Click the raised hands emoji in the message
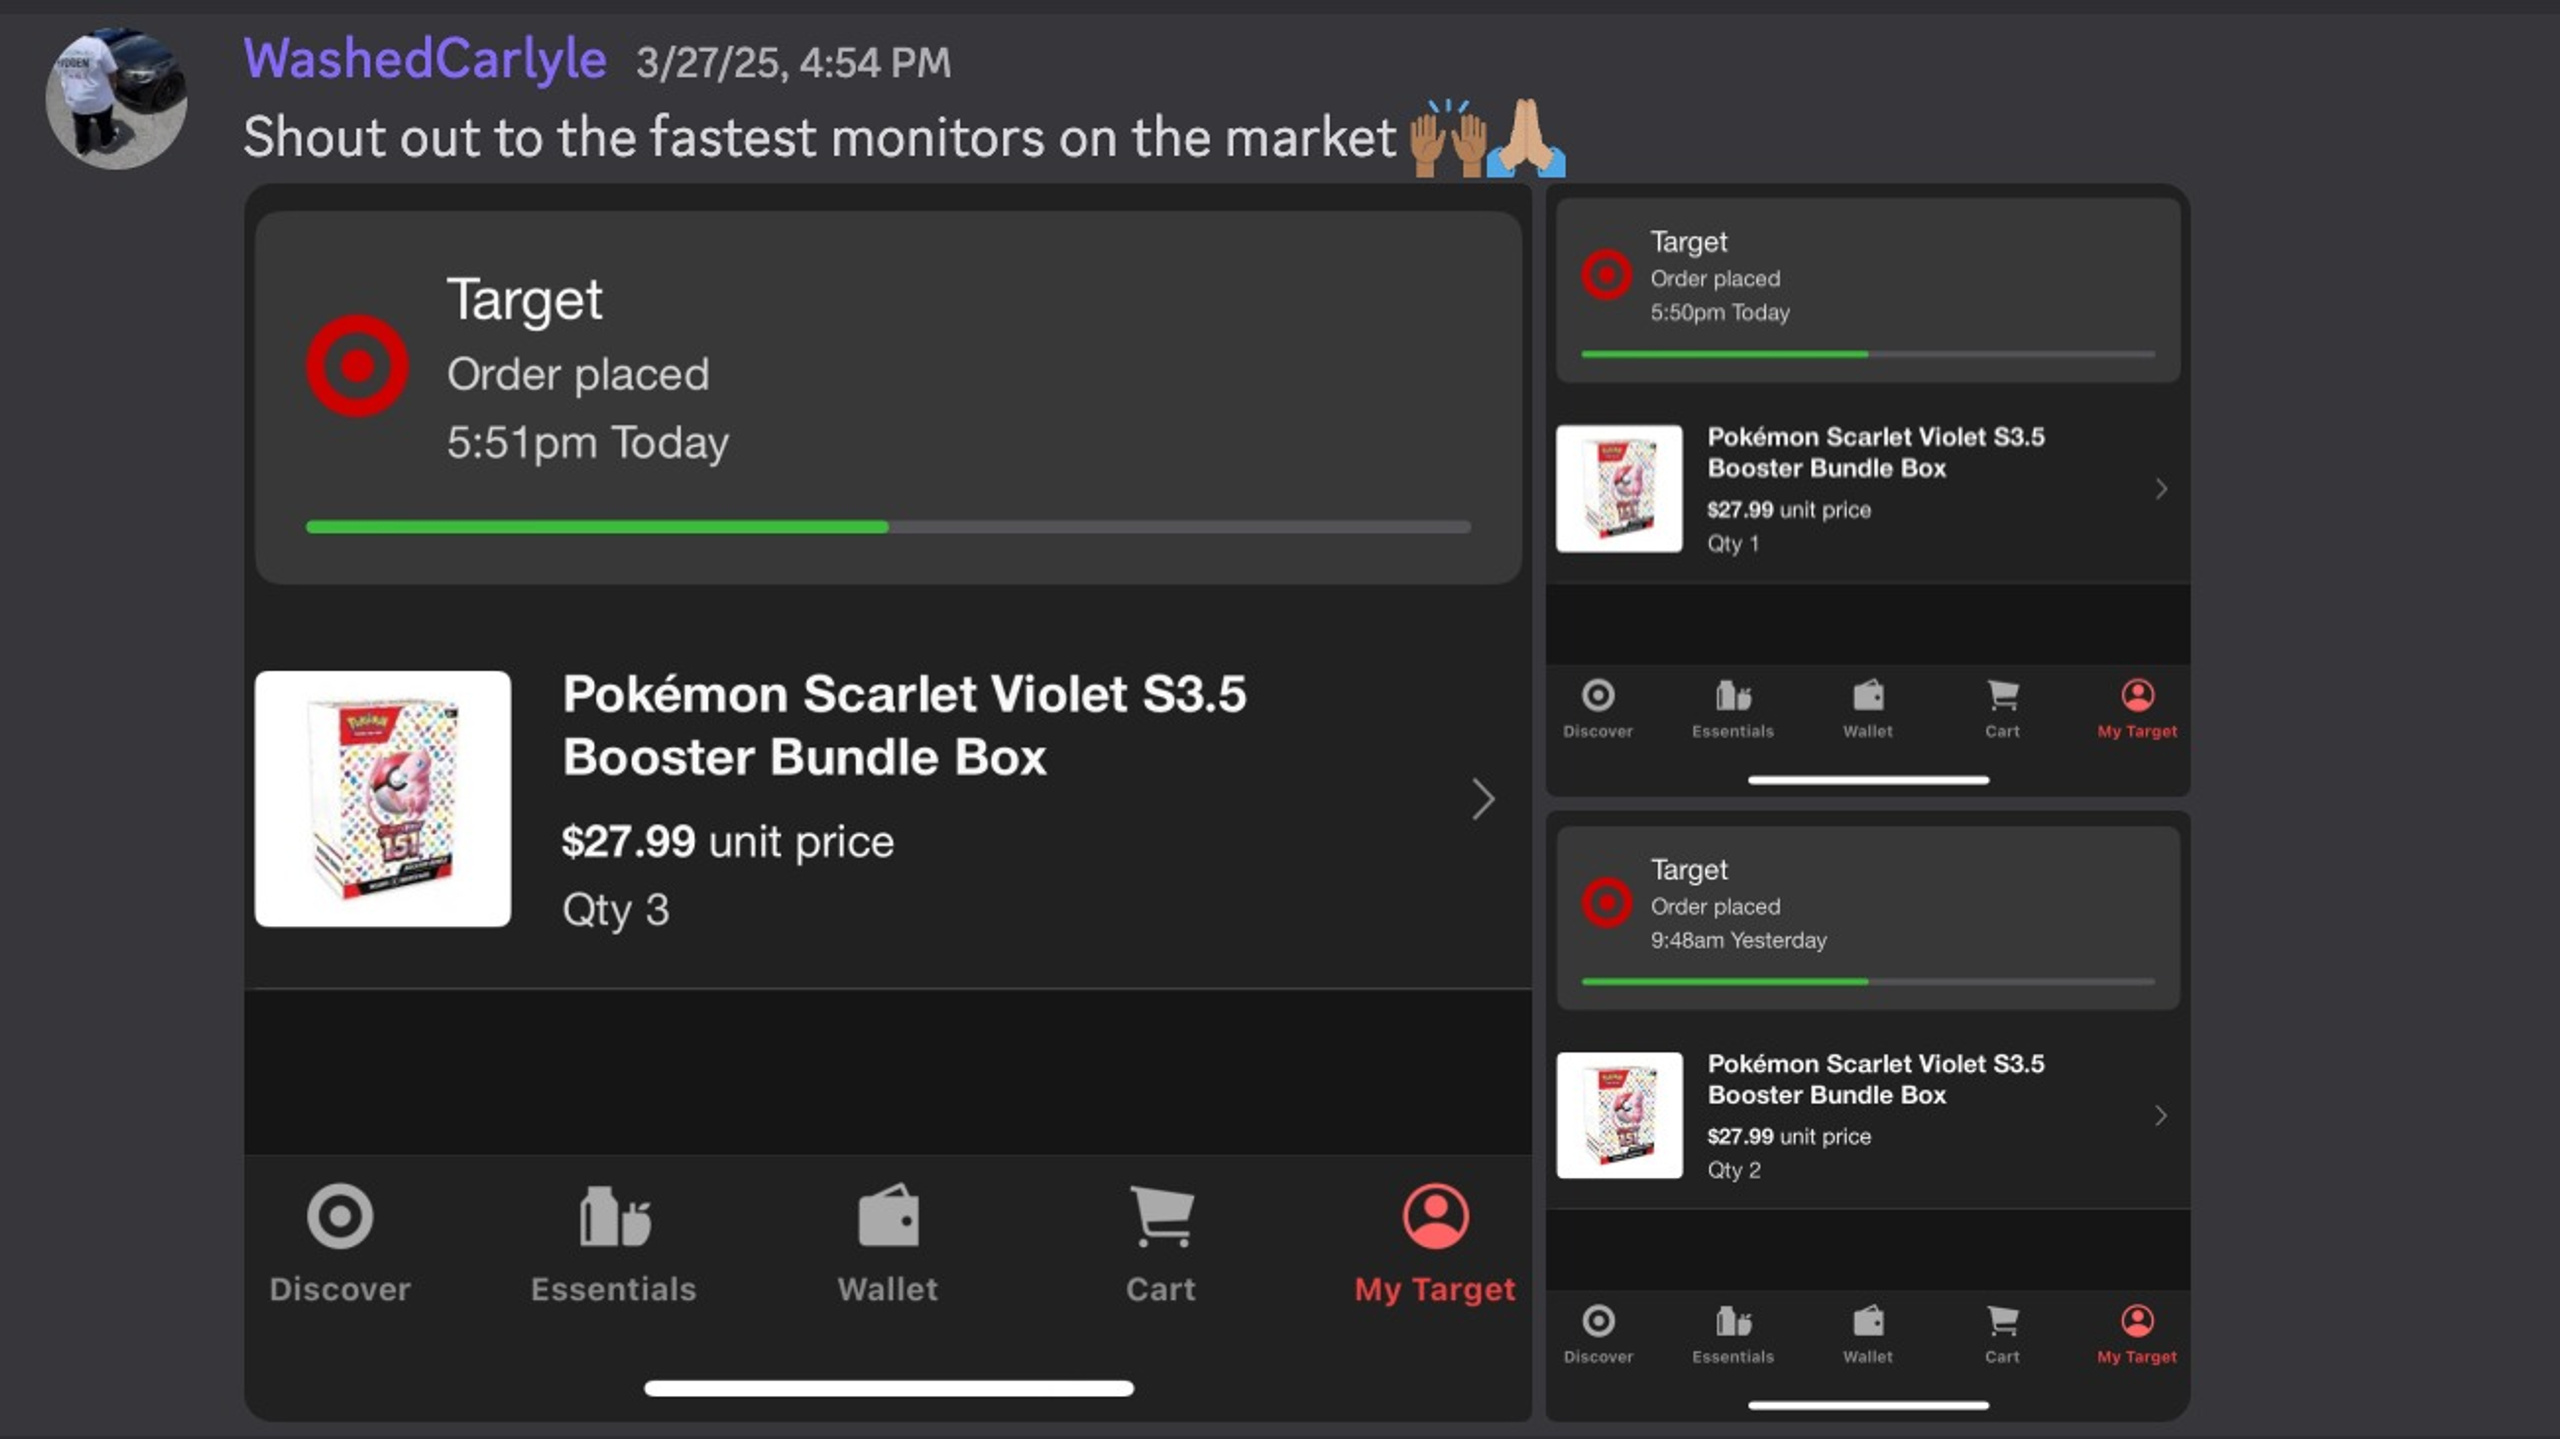 click(x=1446, y=138)
